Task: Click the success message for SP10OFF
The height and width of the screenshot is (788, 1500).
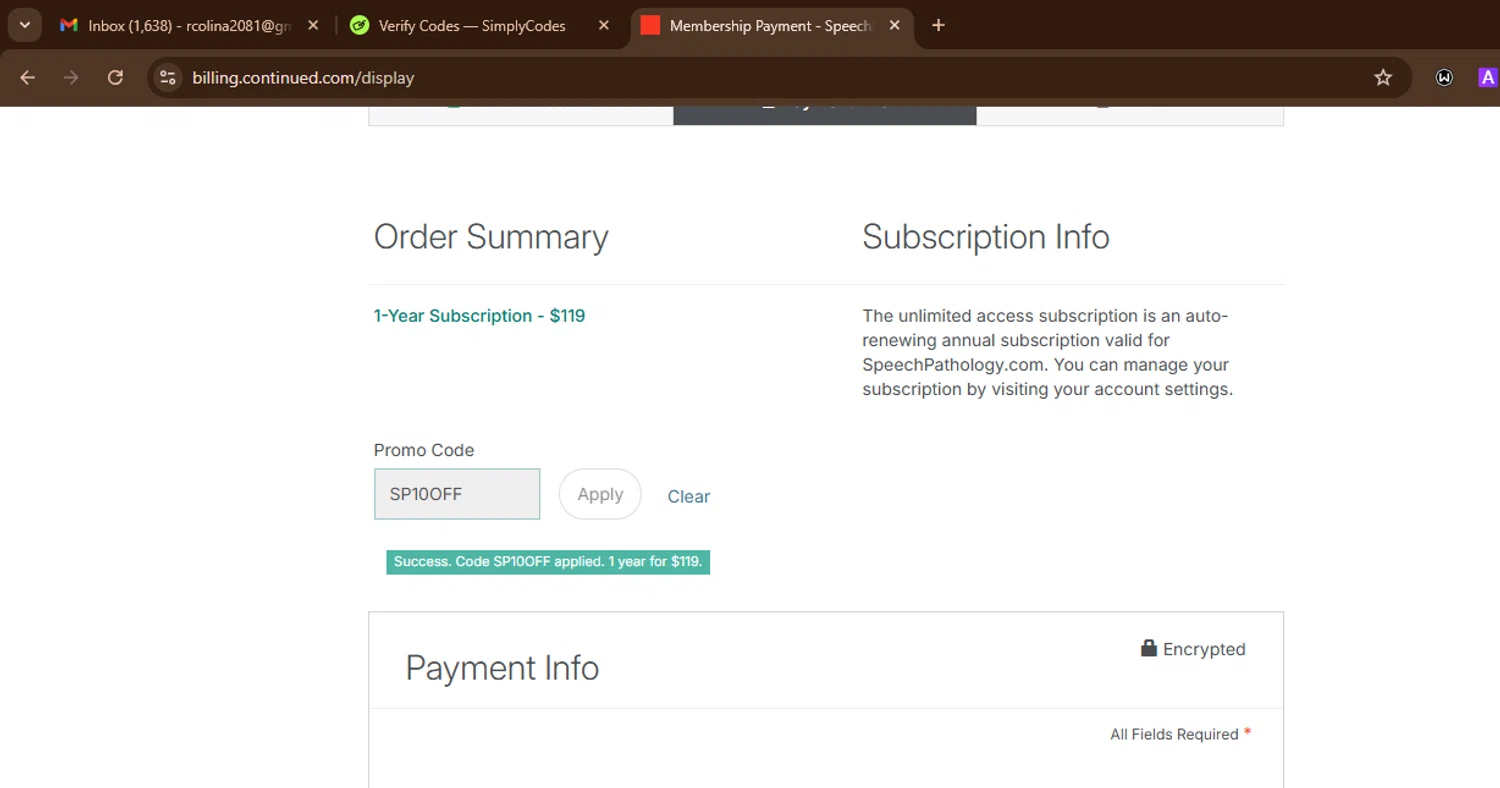Action: point(548,562)
